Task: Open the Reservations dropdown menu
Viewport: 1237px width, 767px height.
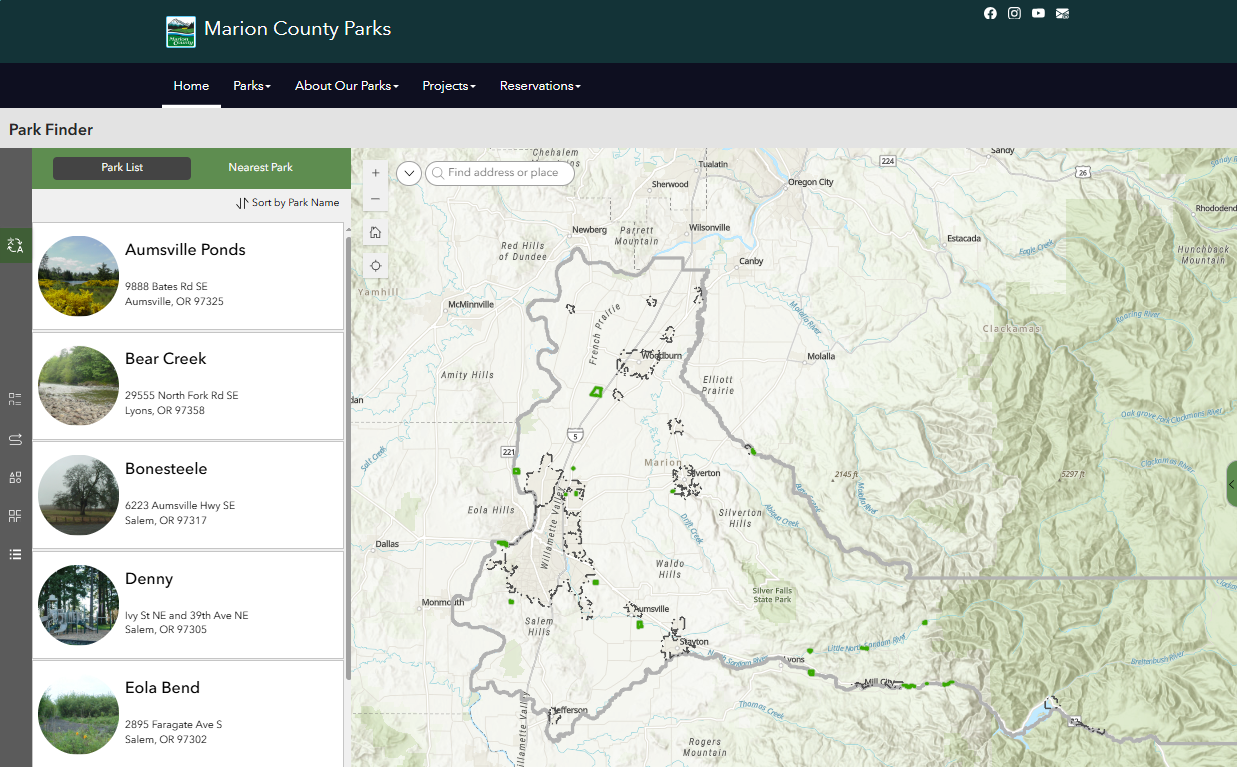Action: pyautogui.click(x=540, y=86)
